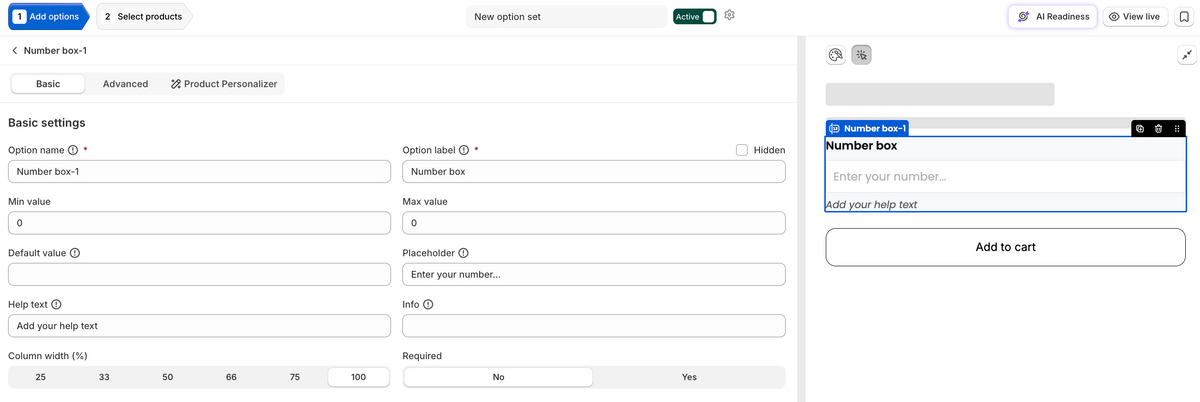Switch to the Basic tab
Viewport: 1200px width, 402px height.
coord(48,84)
